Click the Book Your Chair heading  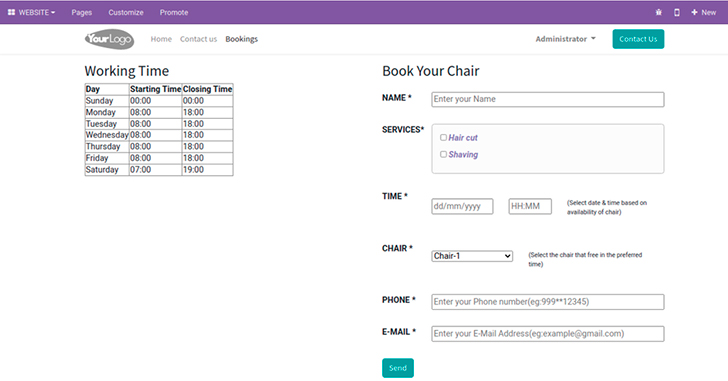click(x=431, y=71)
